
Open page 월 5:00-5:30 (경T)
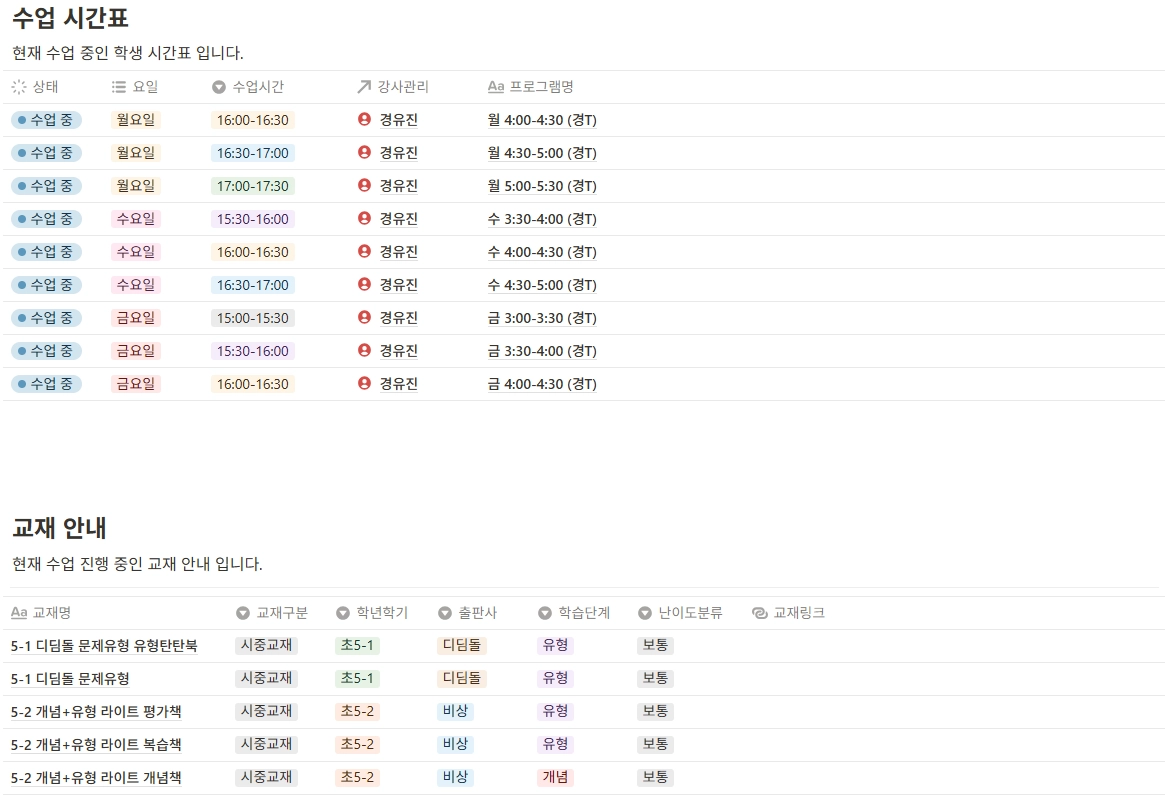coord(542,186)
